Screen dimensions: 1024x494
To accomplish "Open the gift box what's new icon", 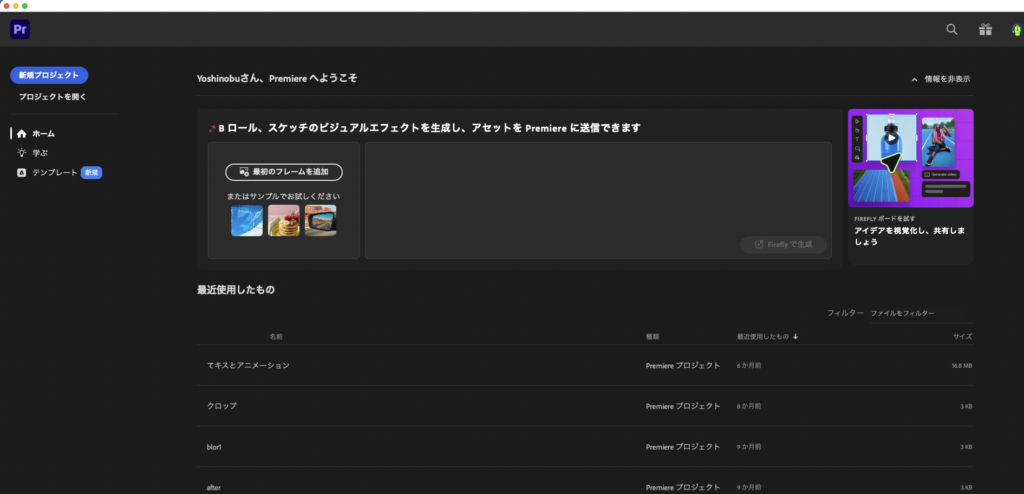I will point(985,29).
